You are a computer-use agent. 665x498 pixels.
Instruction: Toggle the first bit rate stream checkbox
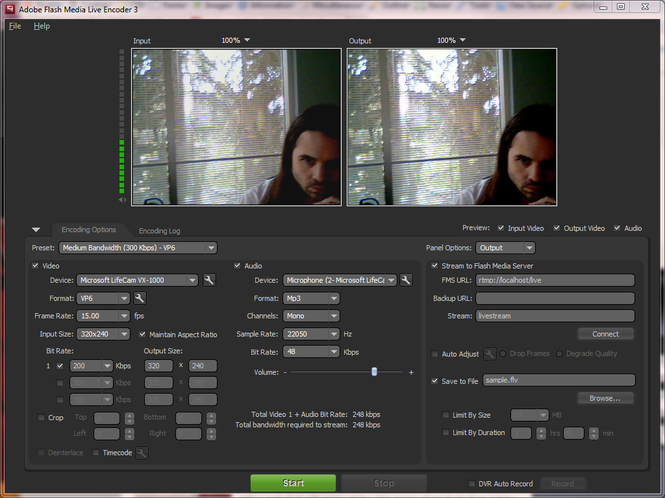60,366
